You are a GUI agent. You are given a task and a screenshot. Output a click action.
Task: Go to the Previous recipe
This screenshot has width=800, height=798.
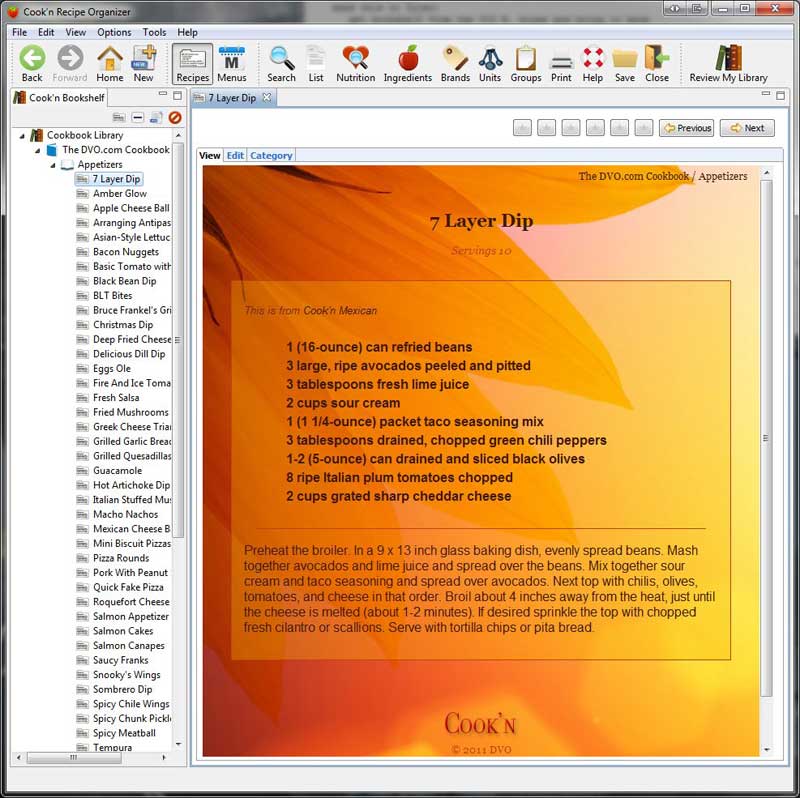click(x=687, y=128)
